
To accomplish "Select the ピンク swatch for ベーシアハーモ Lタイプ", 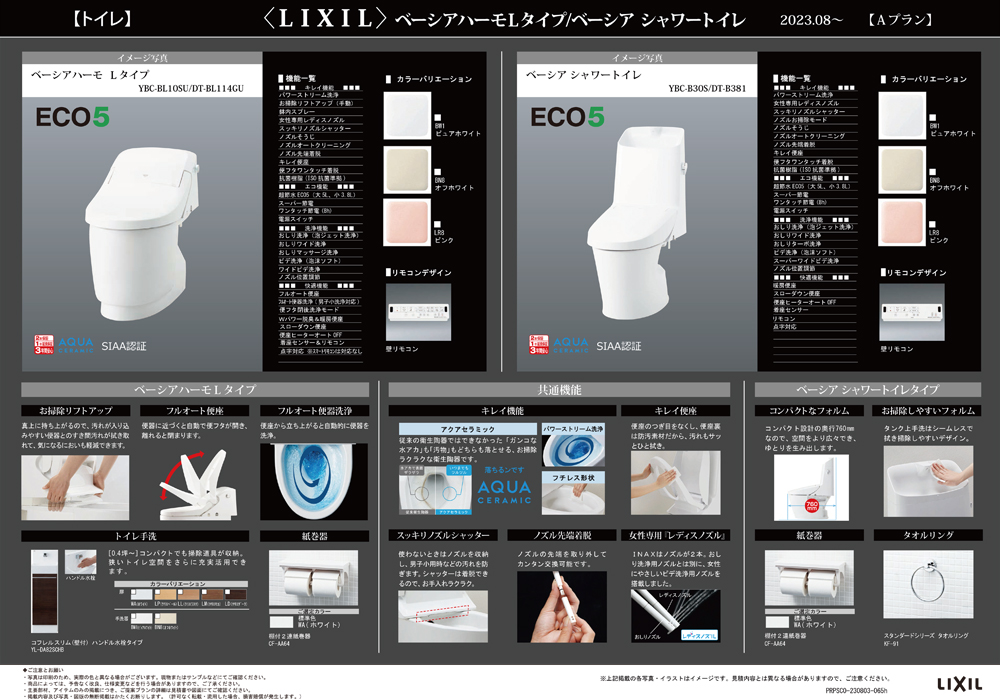I will pyautogui.click(x=407, y=222).
